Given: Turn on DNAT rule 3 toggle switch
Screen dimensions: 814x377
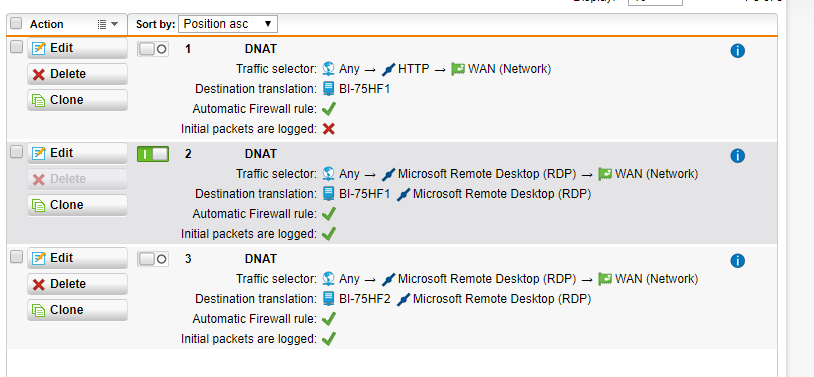Looking at the screenshot, I should point(153,259).
